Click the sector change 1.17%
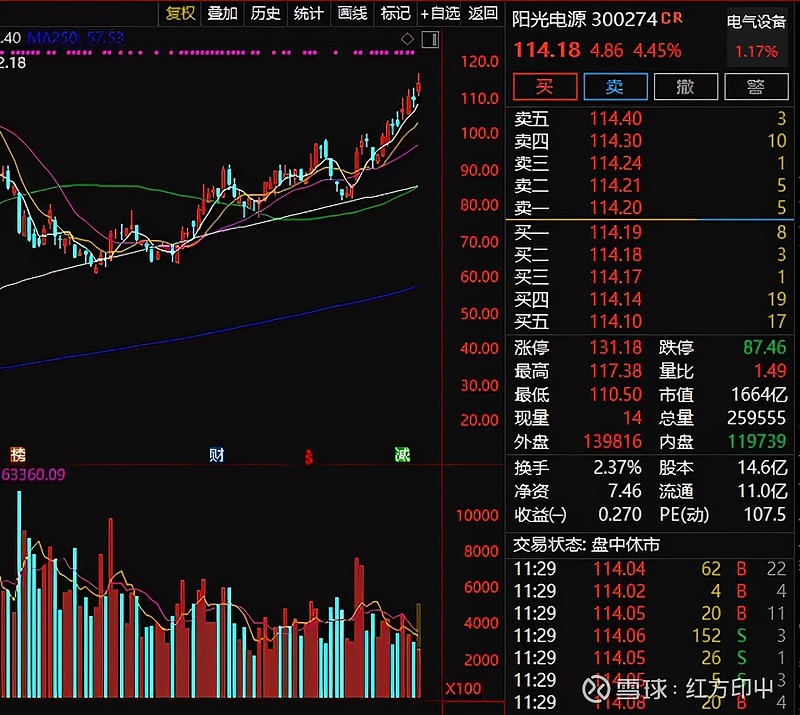This screenshot has height=715, width=800. 757,52
